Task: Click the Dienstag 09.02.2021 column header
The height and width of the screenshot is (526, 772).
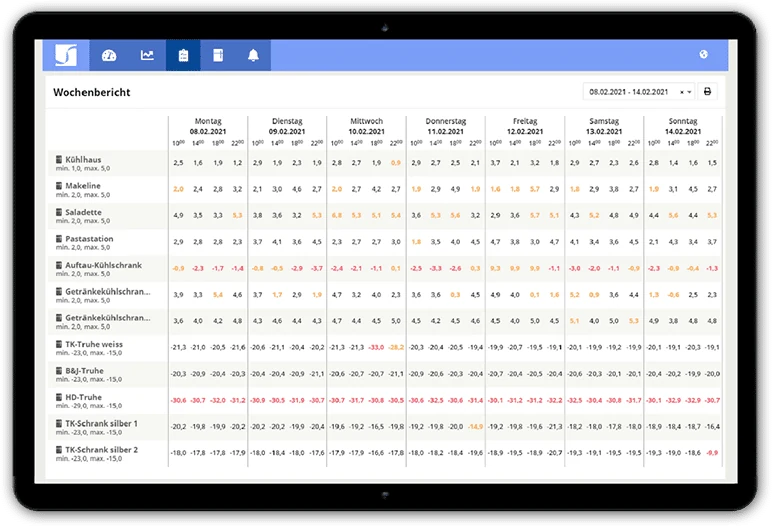Action: (x=287, y=126)
